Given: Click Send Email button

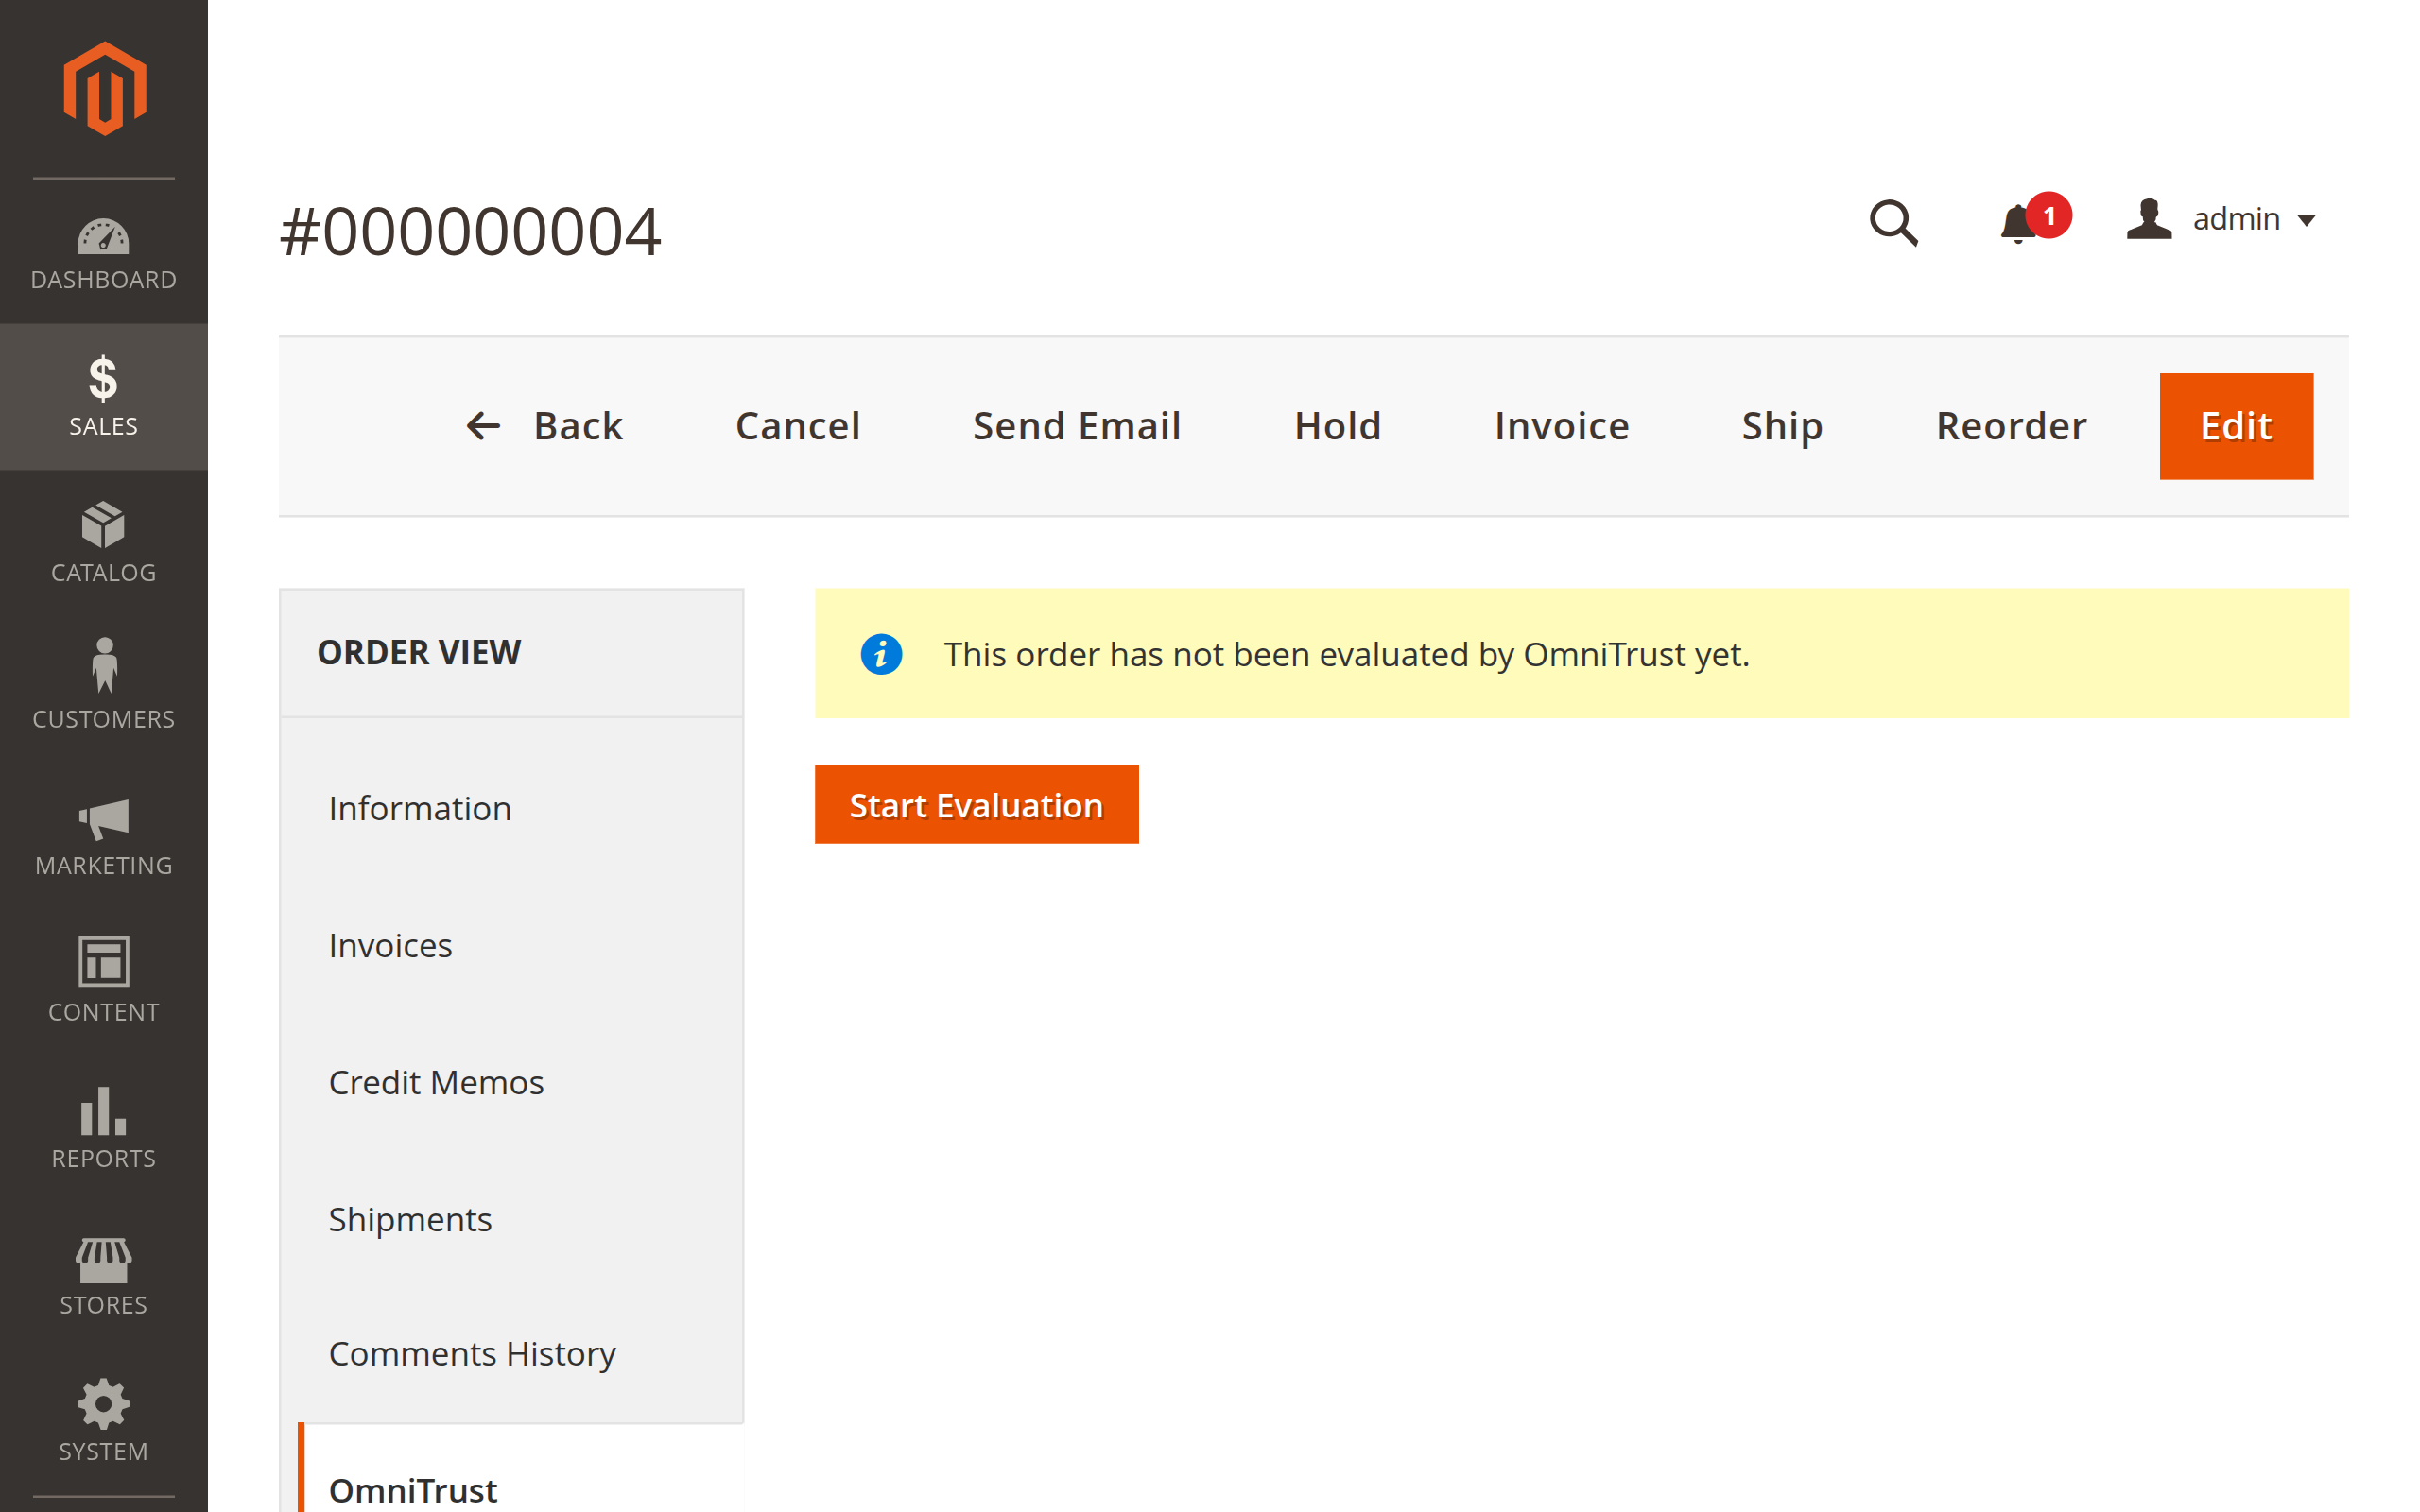Looking at the screenshot, I should coord(1077,426).
